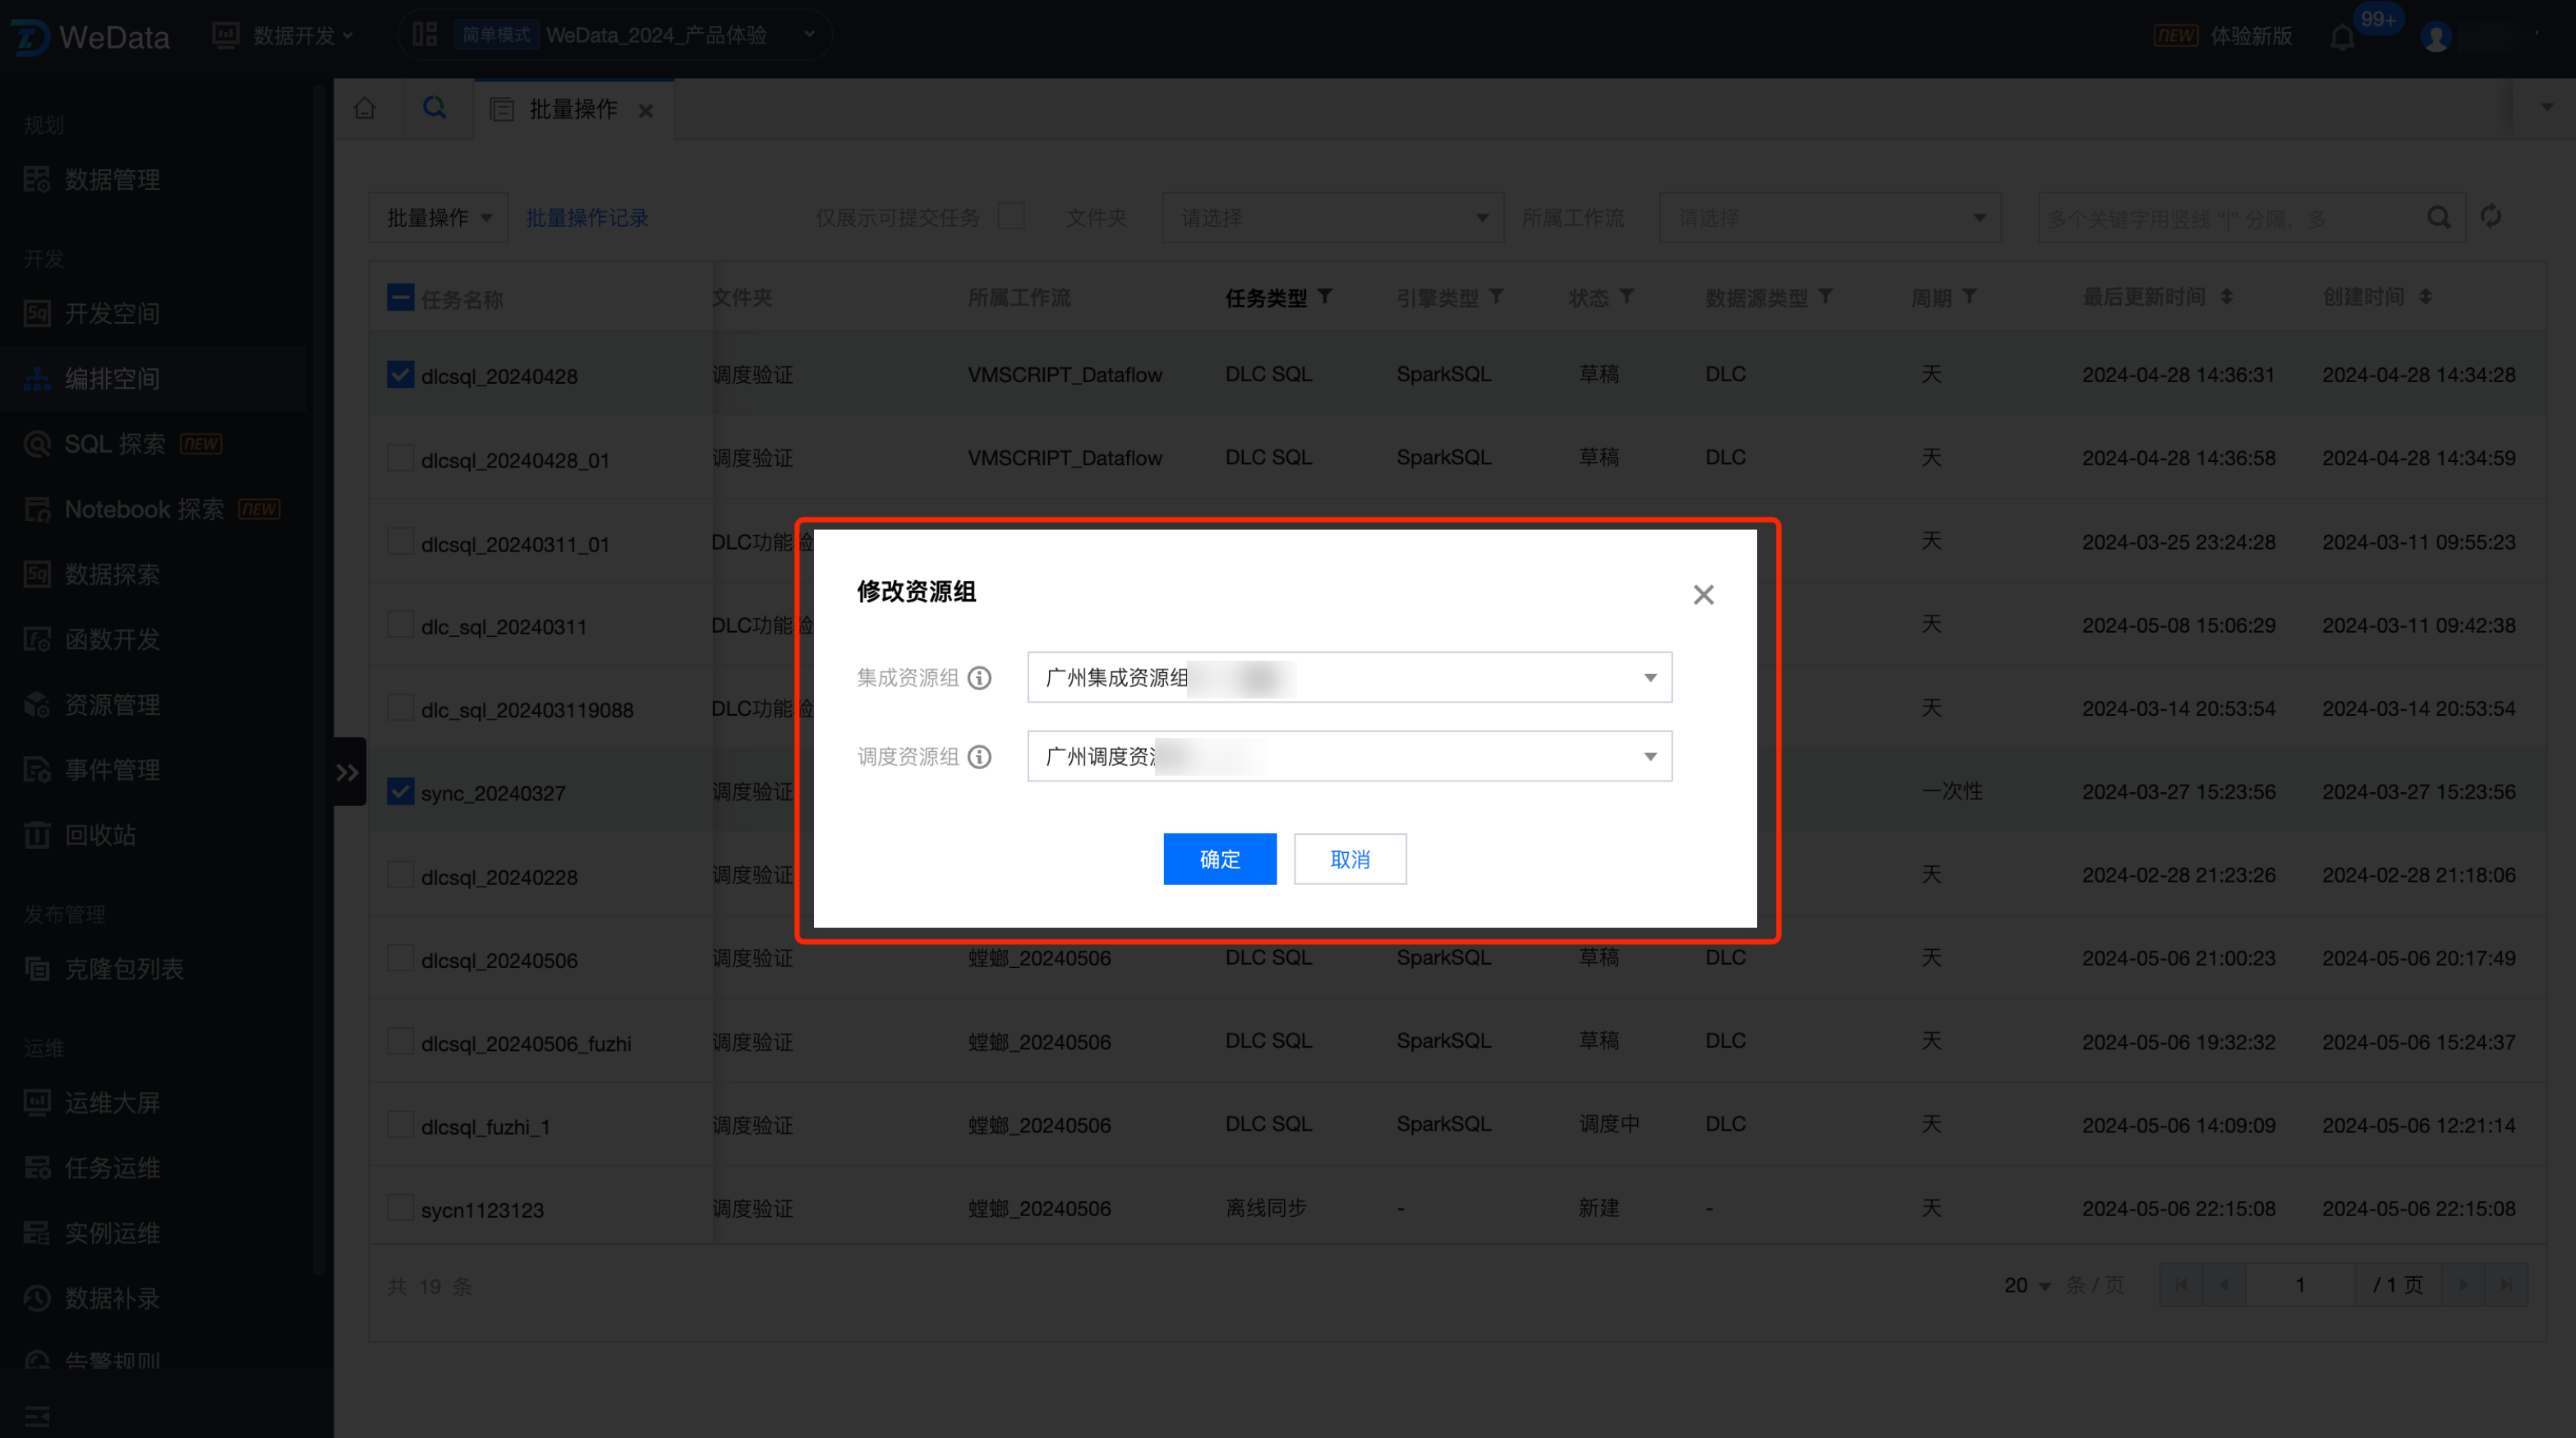Click the refresh icon next to search
This screenshot has height=1438, width=2576.
[x=2491, y=216]
